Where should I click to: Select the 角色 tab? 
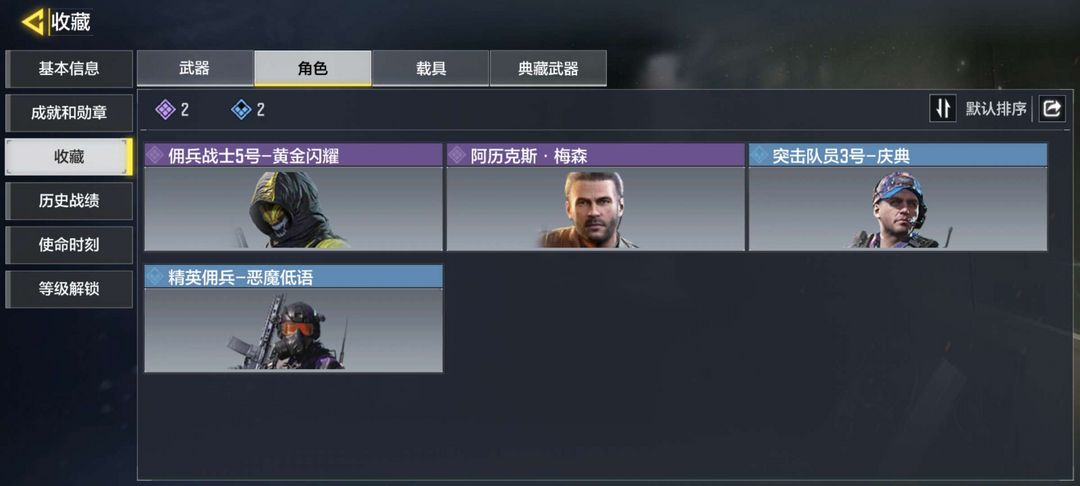point(313,68)
